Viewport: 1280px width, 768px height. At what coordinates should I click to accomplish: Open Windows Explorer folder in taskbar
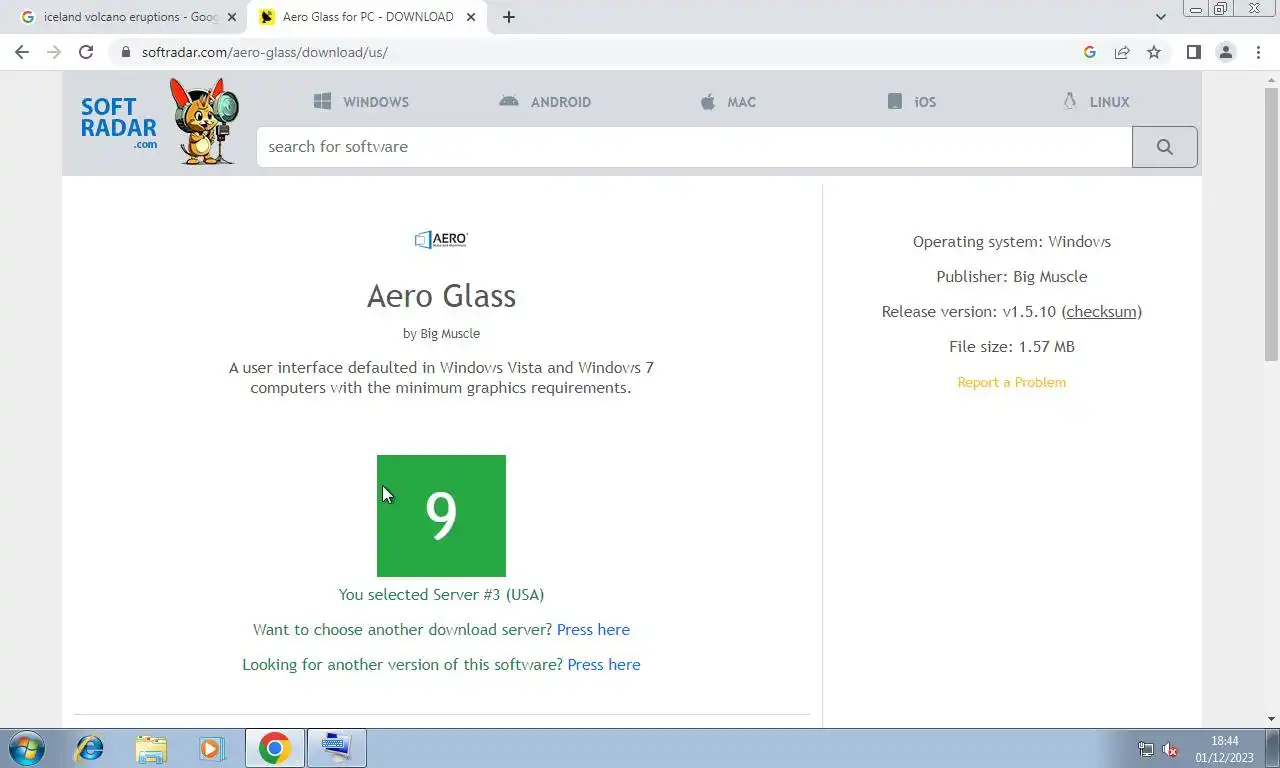(151, 748)
